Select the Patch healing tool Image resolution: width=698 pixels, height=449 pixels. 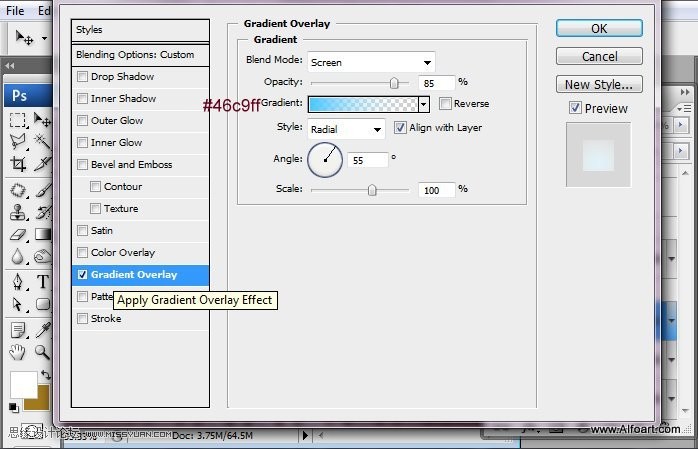tap(18, 190)
